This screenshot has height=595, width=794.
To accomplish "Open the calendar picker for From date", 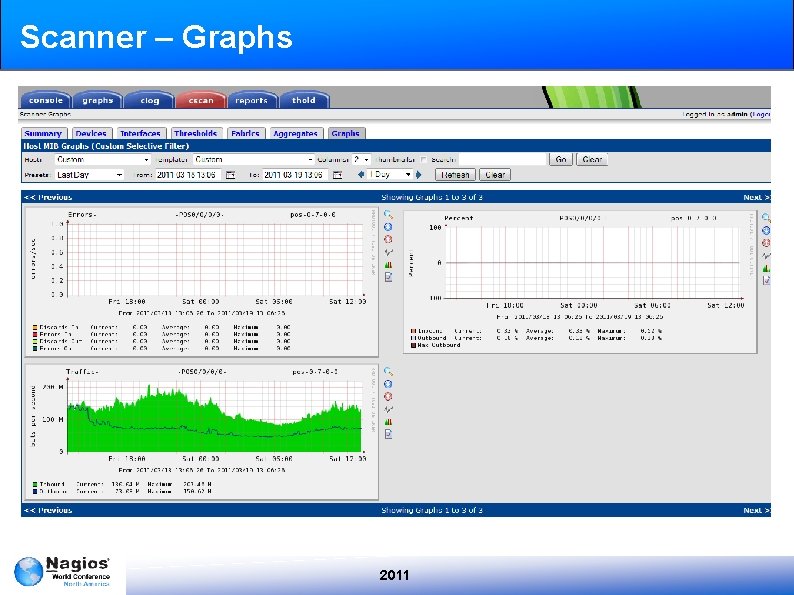I will 230,175.
